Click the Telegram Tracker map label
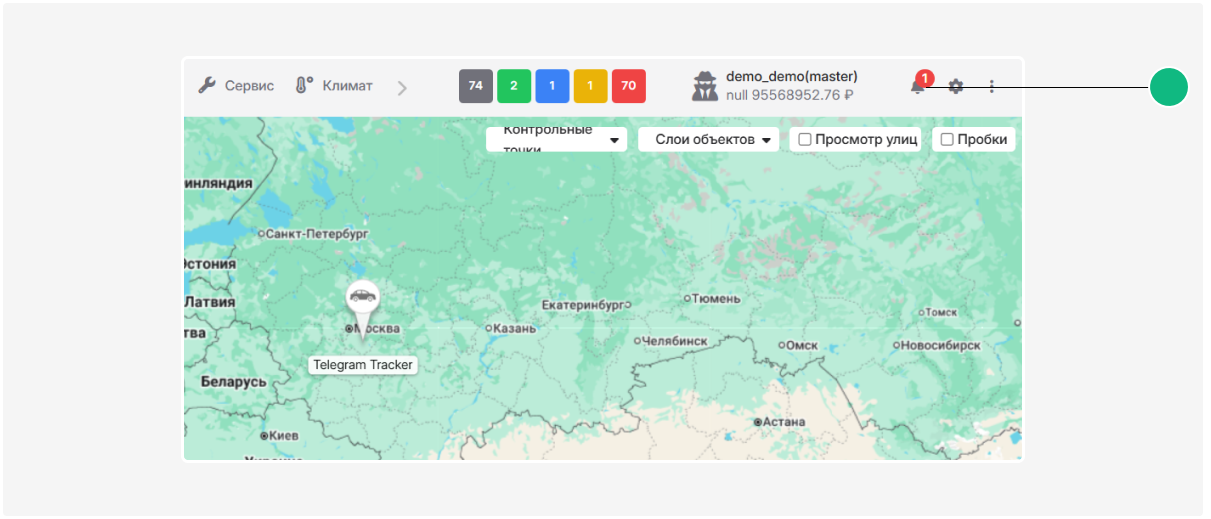The image size is (1211, 519). tap(363, 365)
